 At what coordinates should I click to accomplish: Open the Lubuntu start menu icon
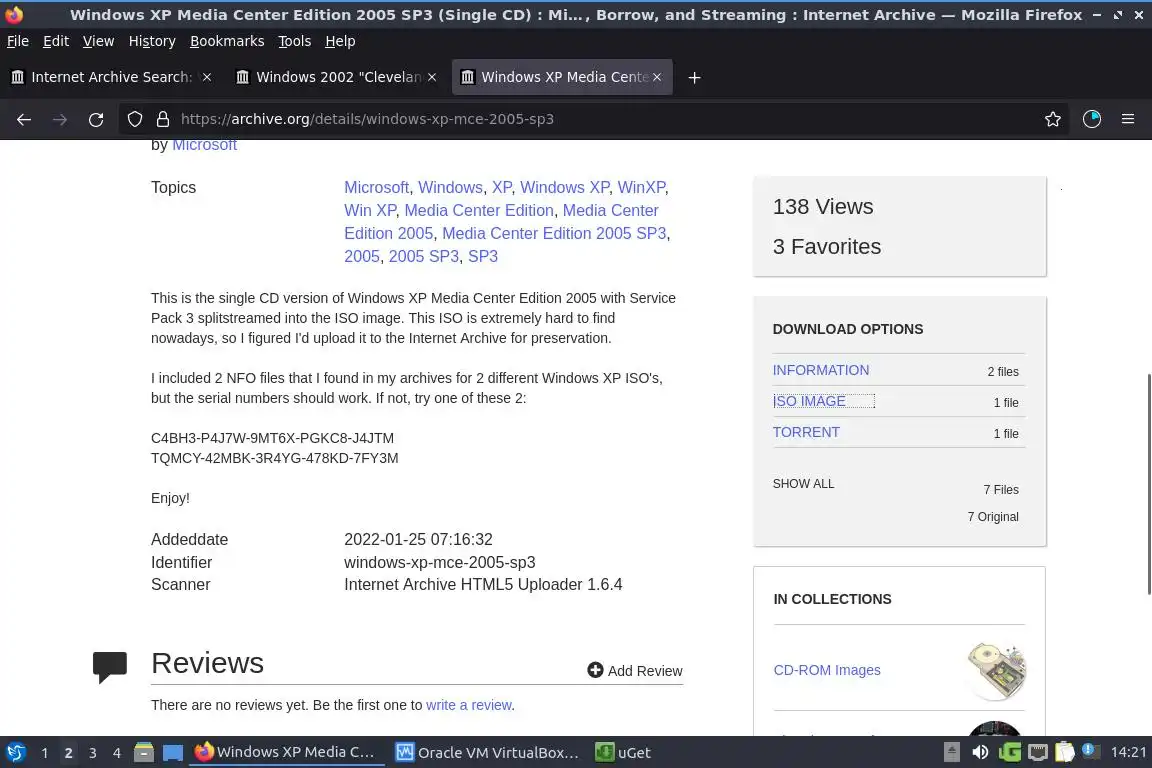[16, 753]
